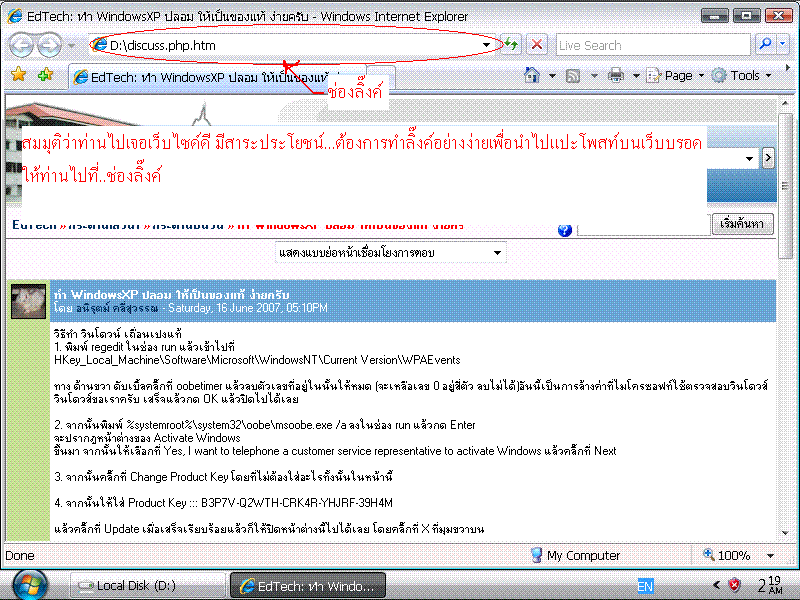Click the เริ่มค้นหา search button
This screenshot has height=600, width=800.
[x=742, y=224]
